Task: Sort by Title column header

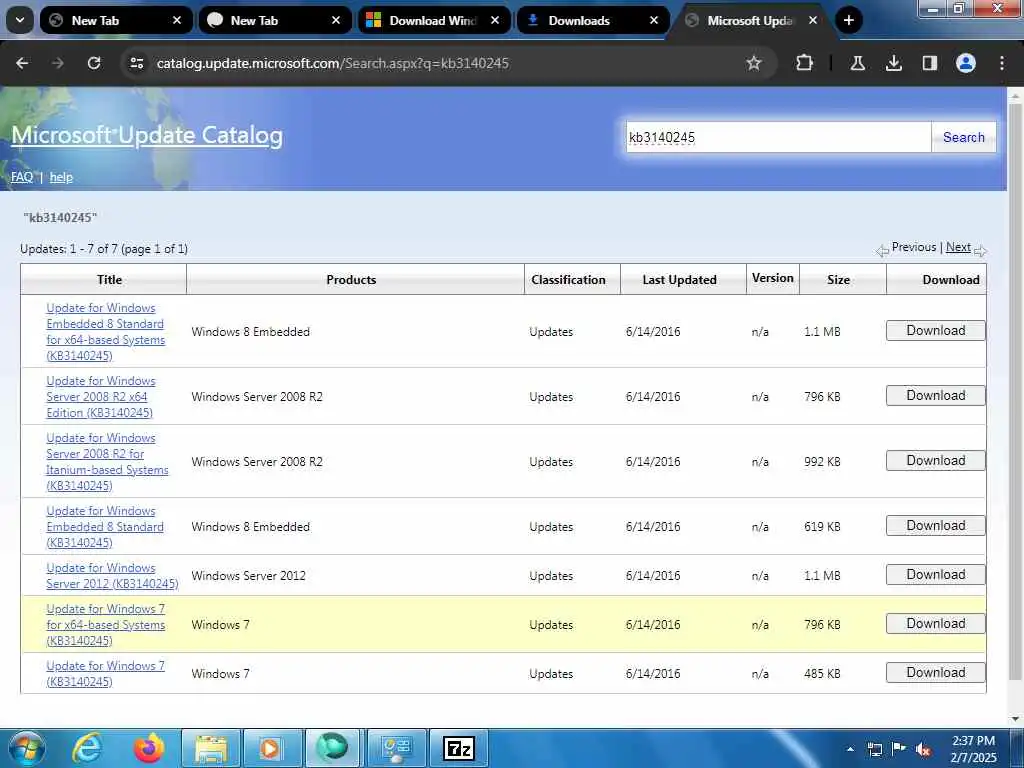Action: (x=110, y=280)
